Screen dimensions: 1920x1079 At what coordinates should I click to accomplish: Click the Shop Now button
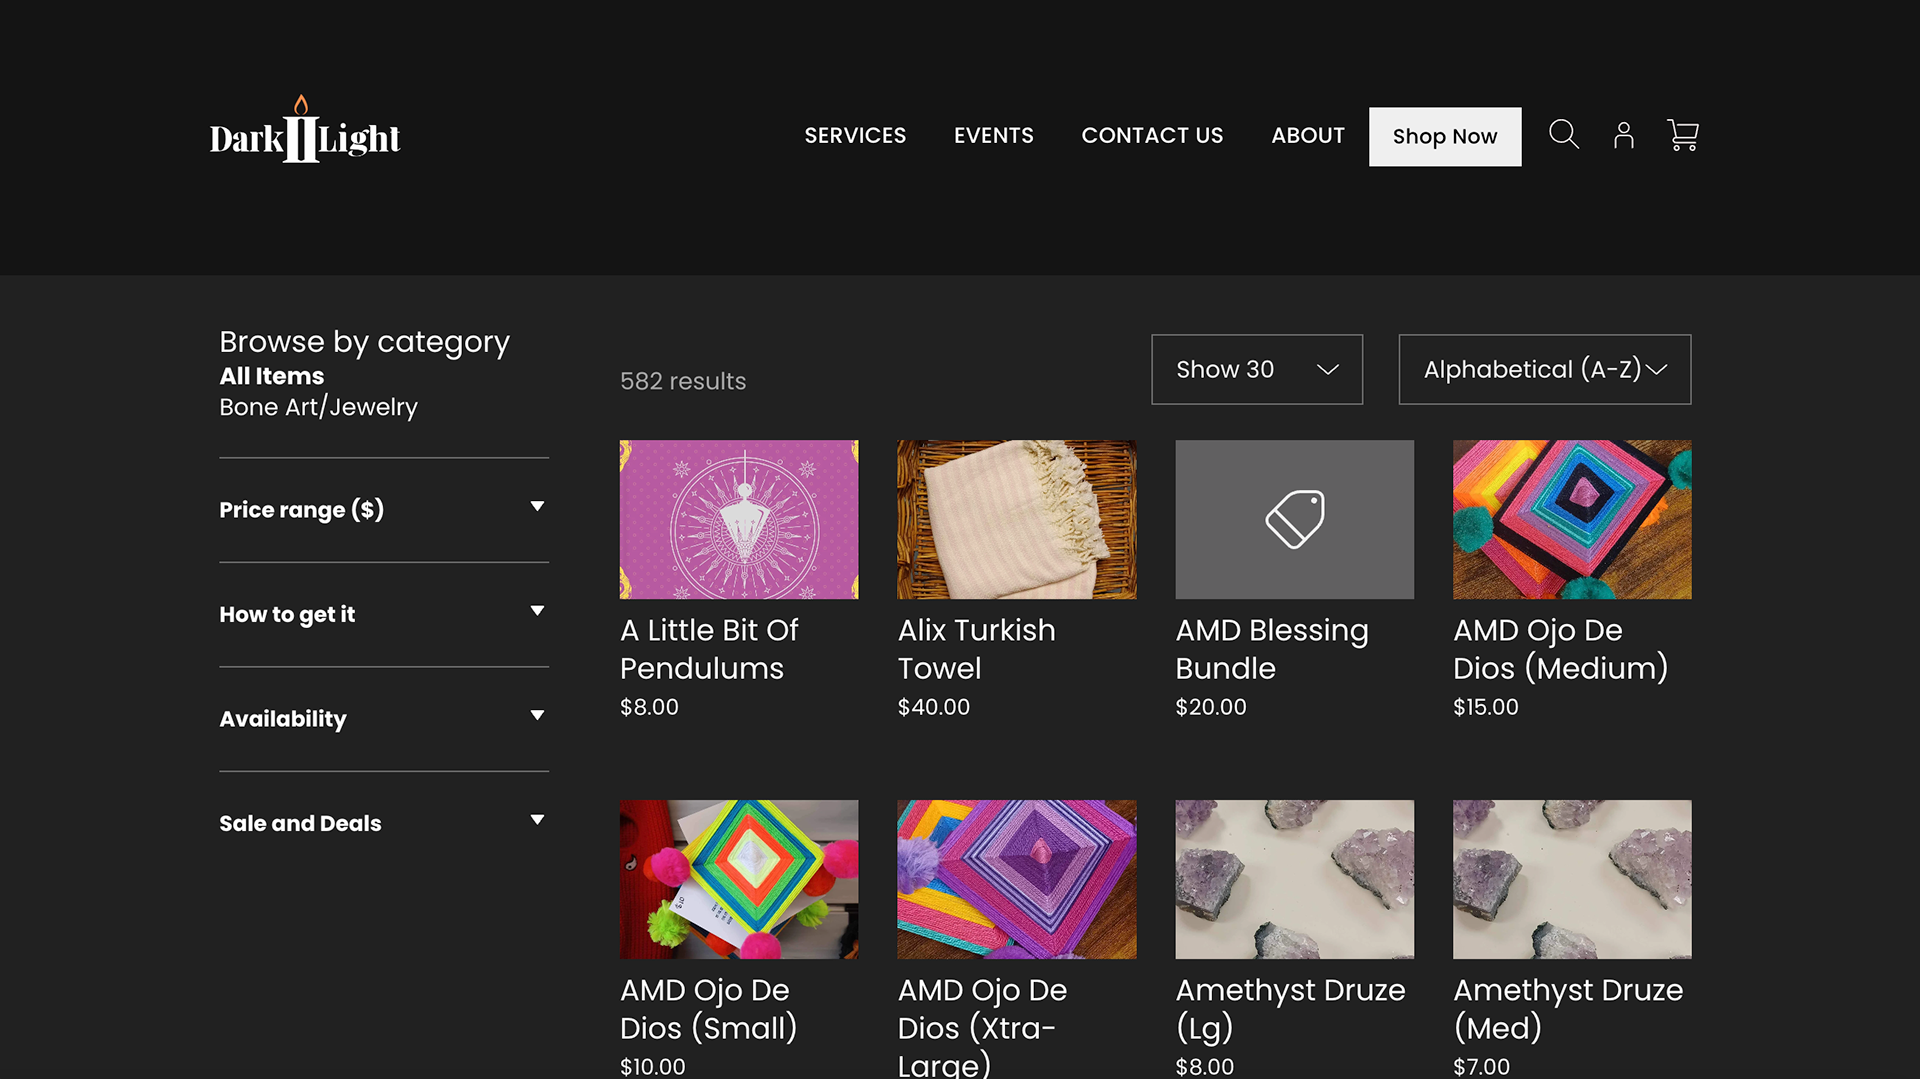1445,137
